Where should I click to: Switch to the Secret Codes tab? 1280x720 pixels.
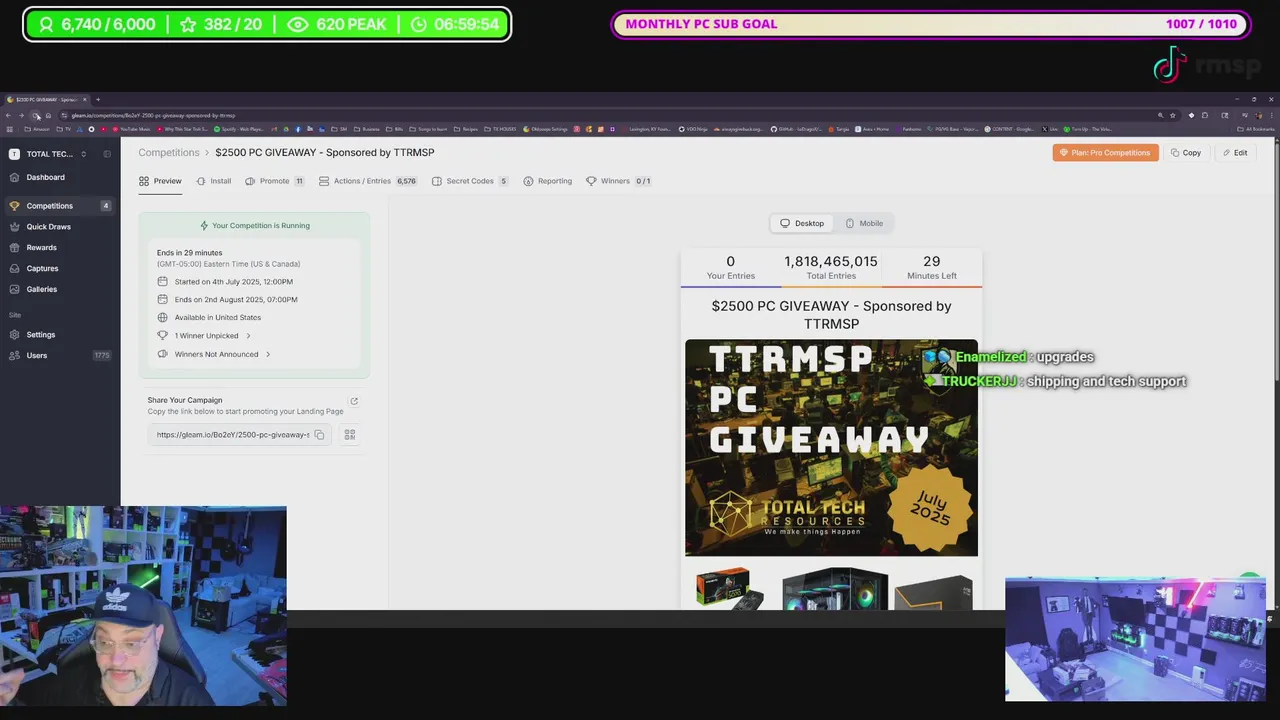(x=470, y=181)
